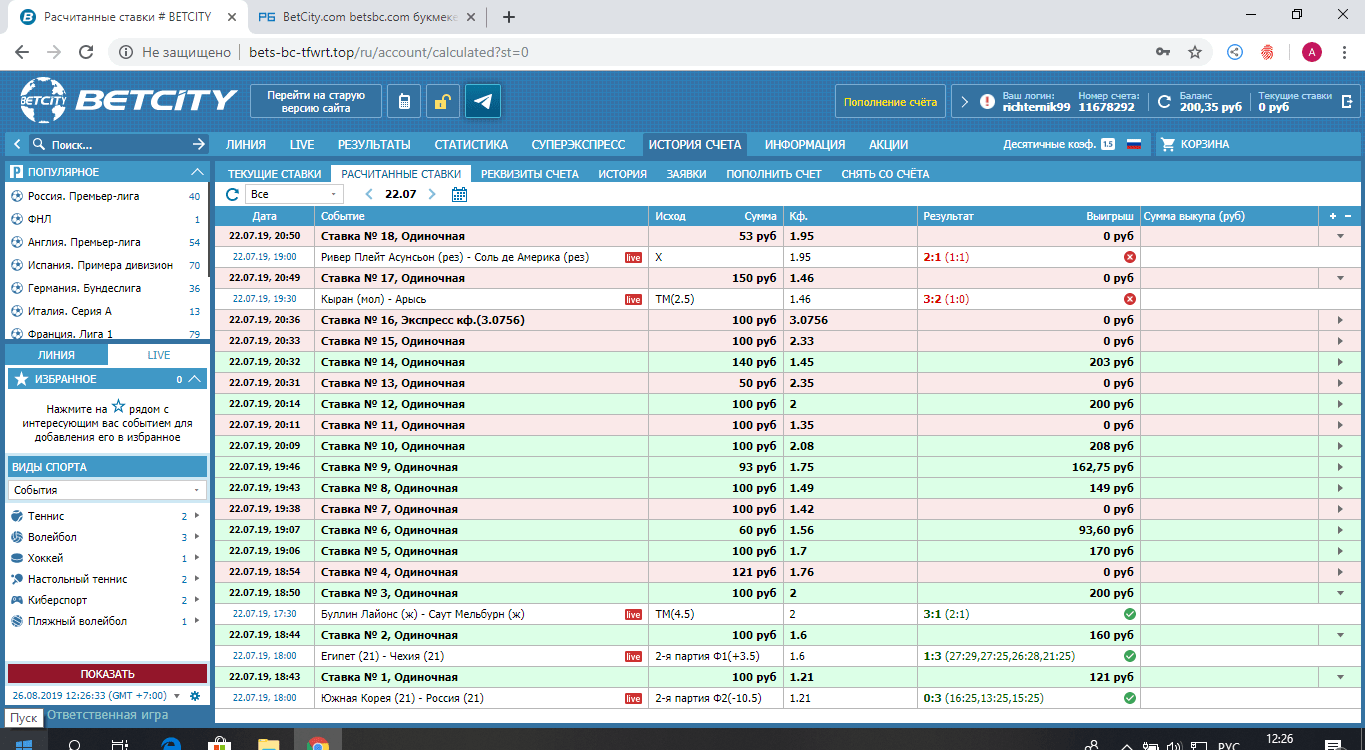This screenshot has height=750, width=1365.
Task: Refresh the calculated bets list
Action: (232, 194)
